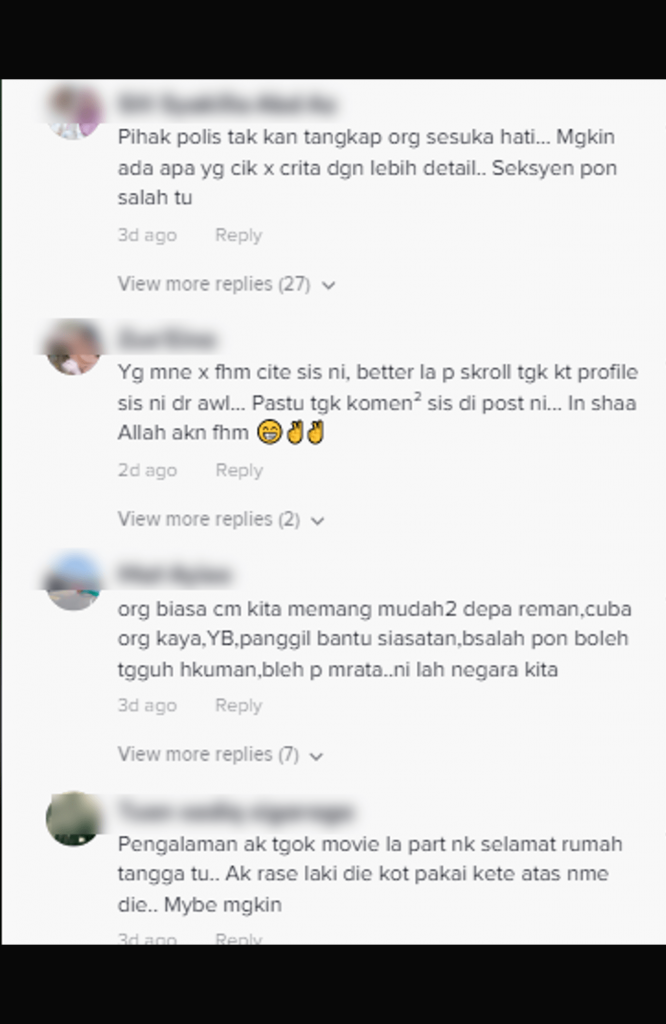Open blurred username above 'Pengalaman ak tgok' comment
This screenshot has width=666, height=1024.
(x=236, y=810)
